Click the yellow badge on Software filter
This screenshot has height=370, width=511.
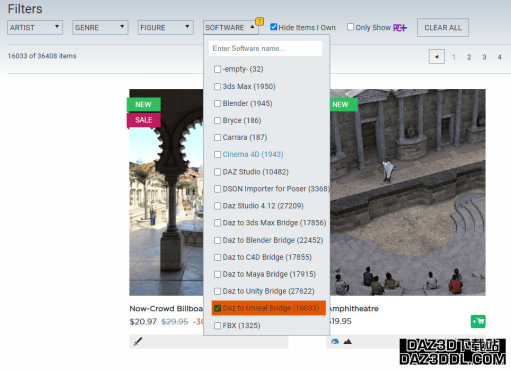[x=260, y=21]
